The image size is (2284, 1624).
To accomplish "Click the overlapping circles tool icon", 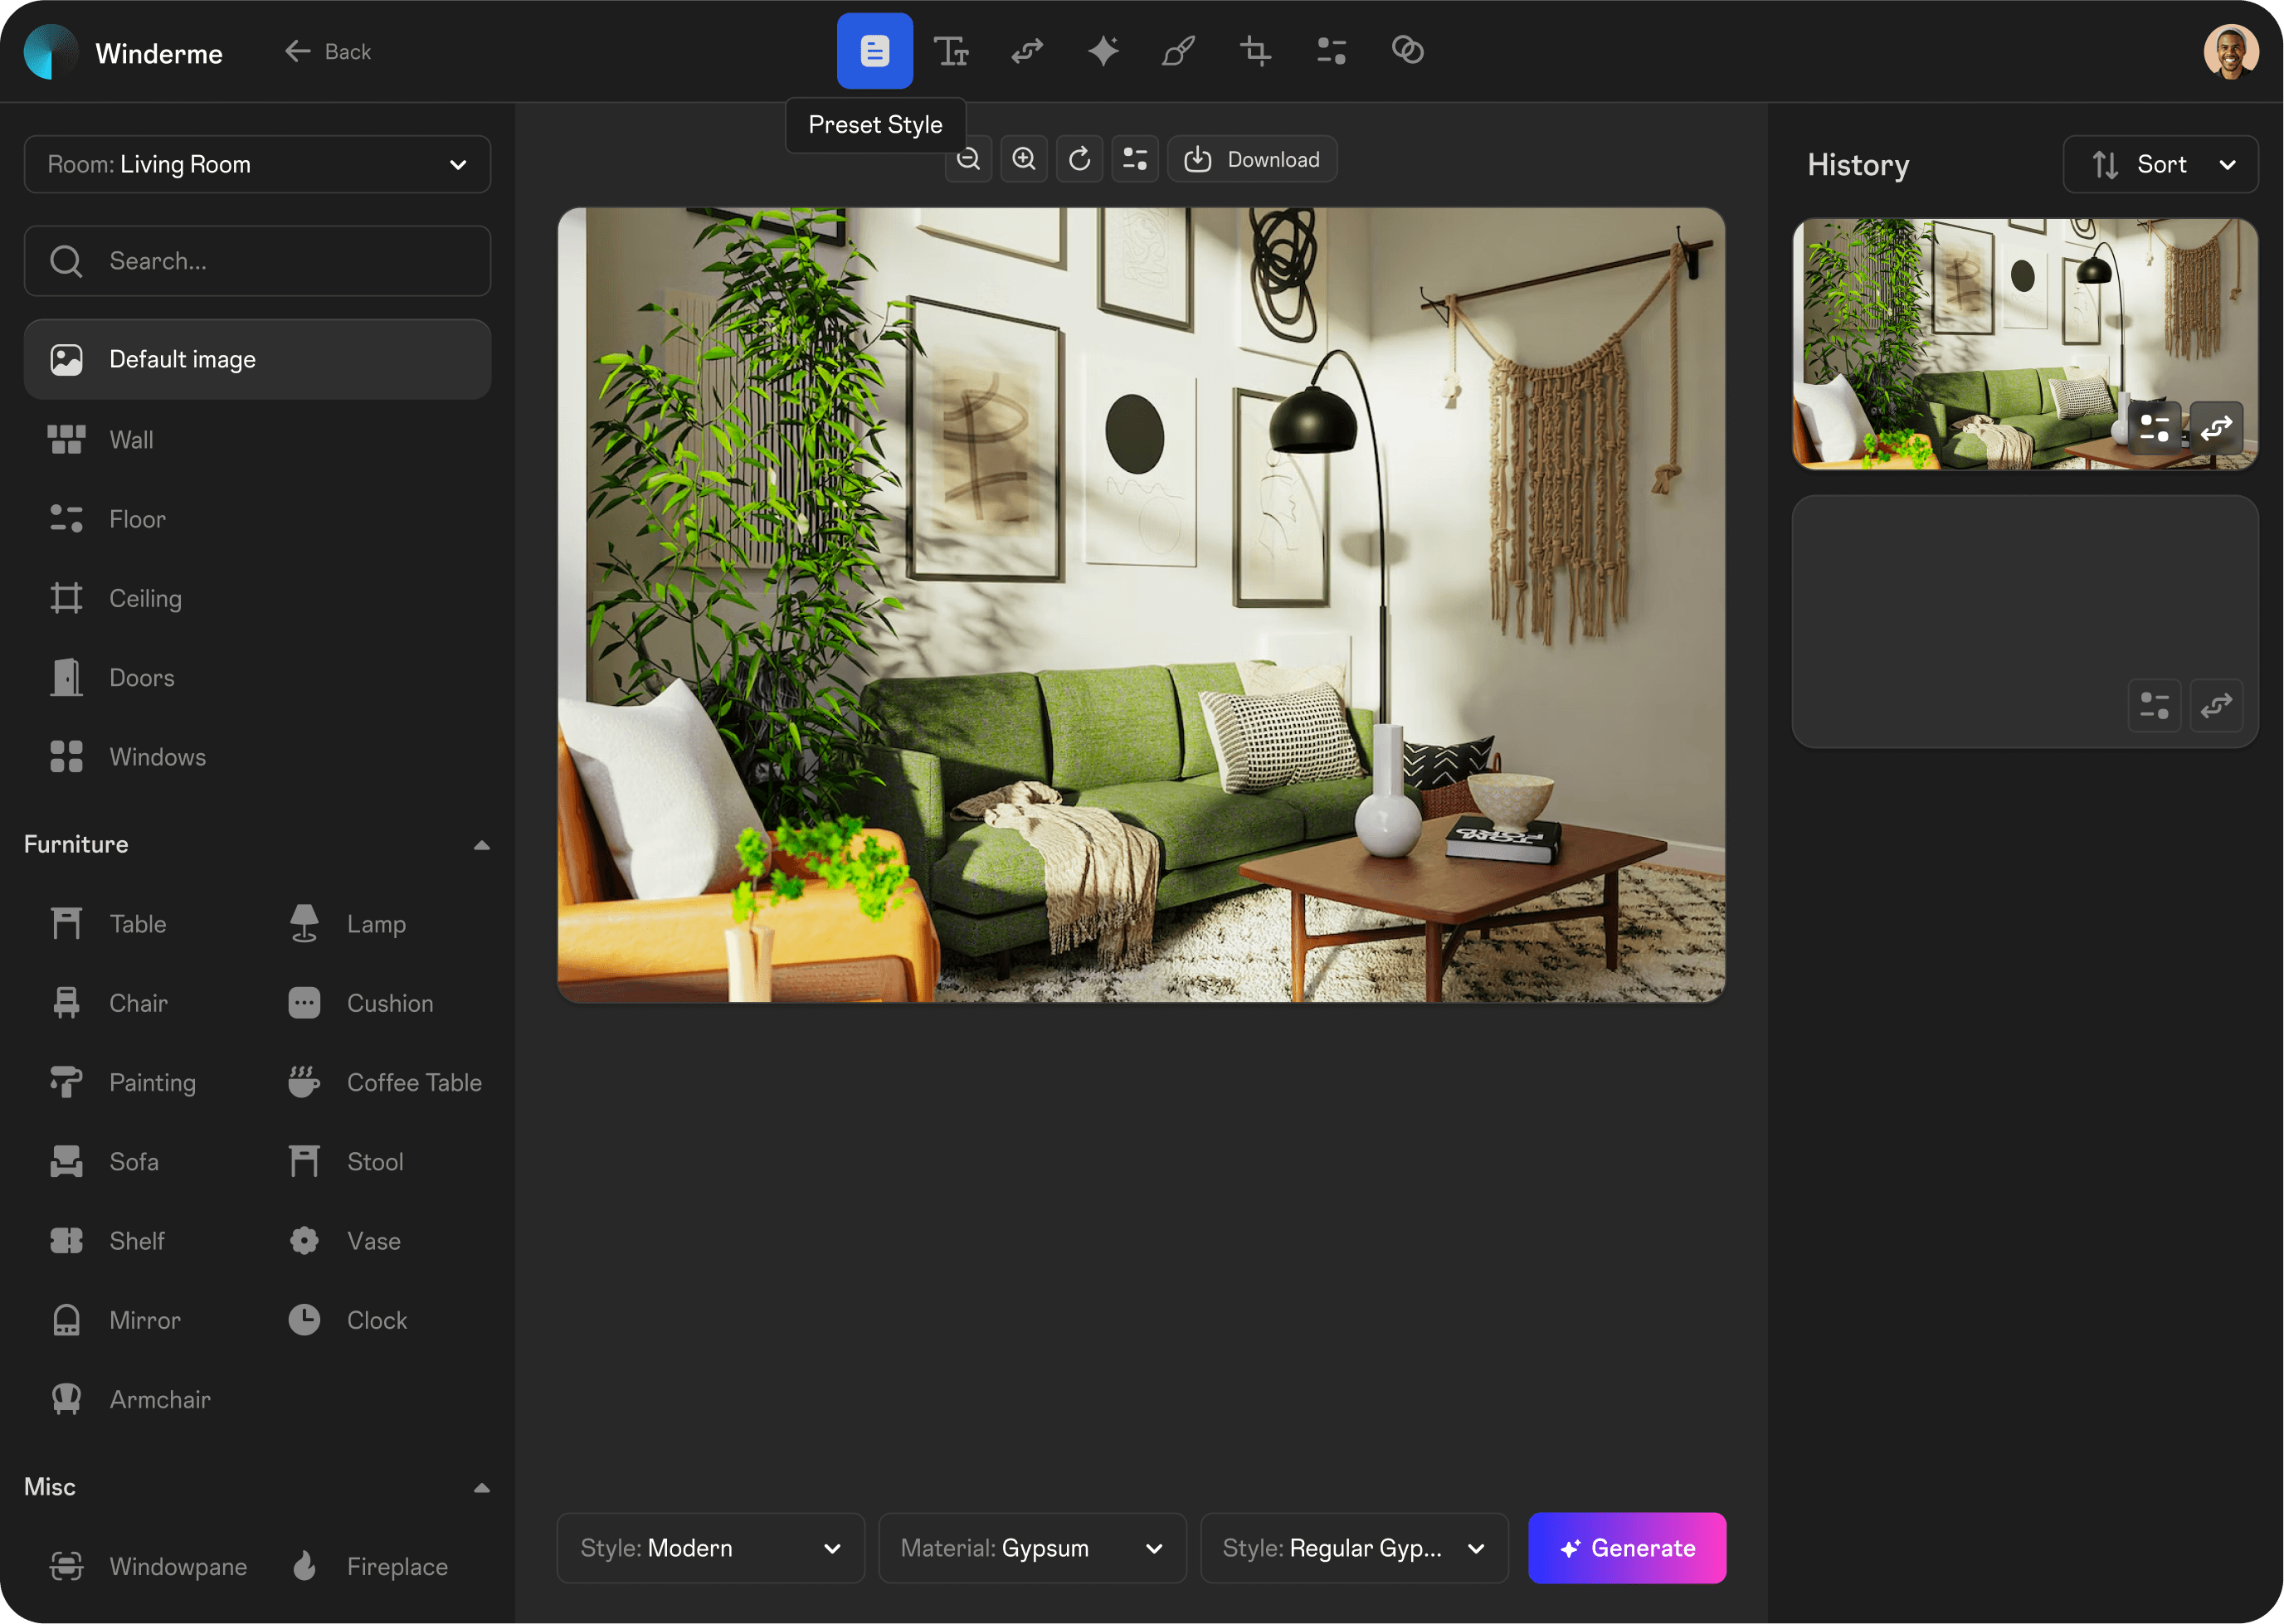I will pyautogui.click(x=1407, y=50).
